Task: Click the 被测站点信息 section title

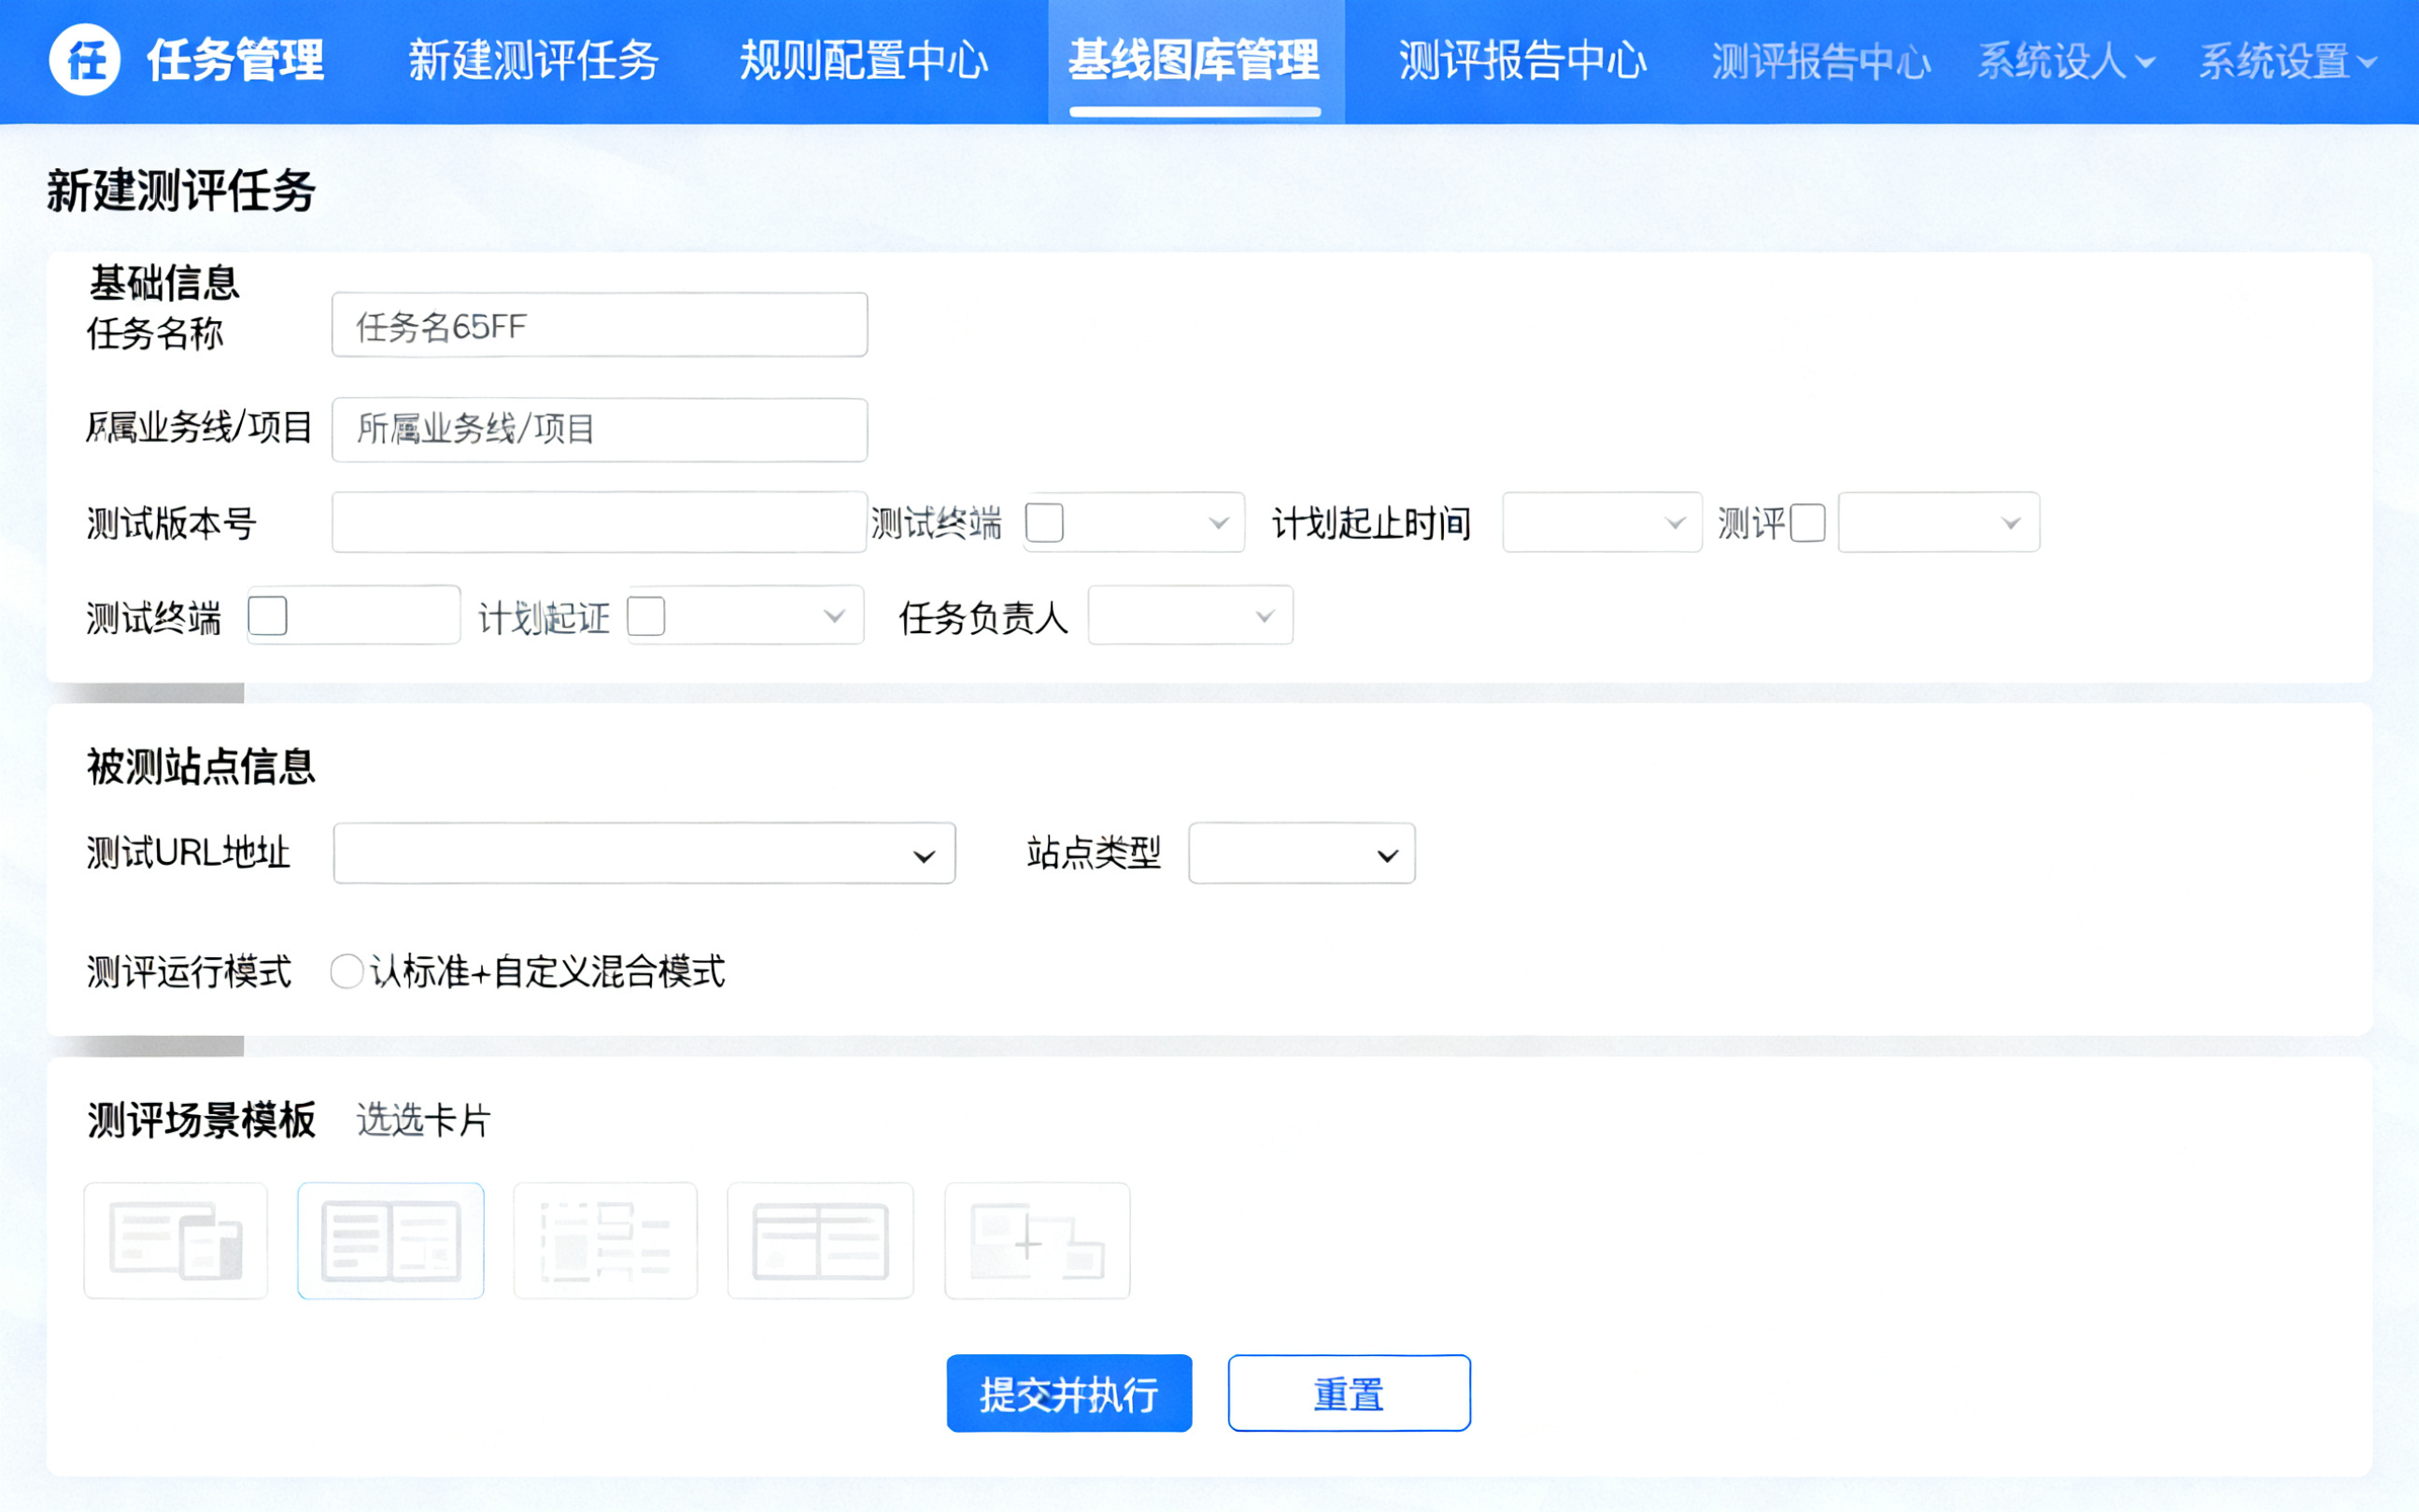Action: [x=202, y=768]
